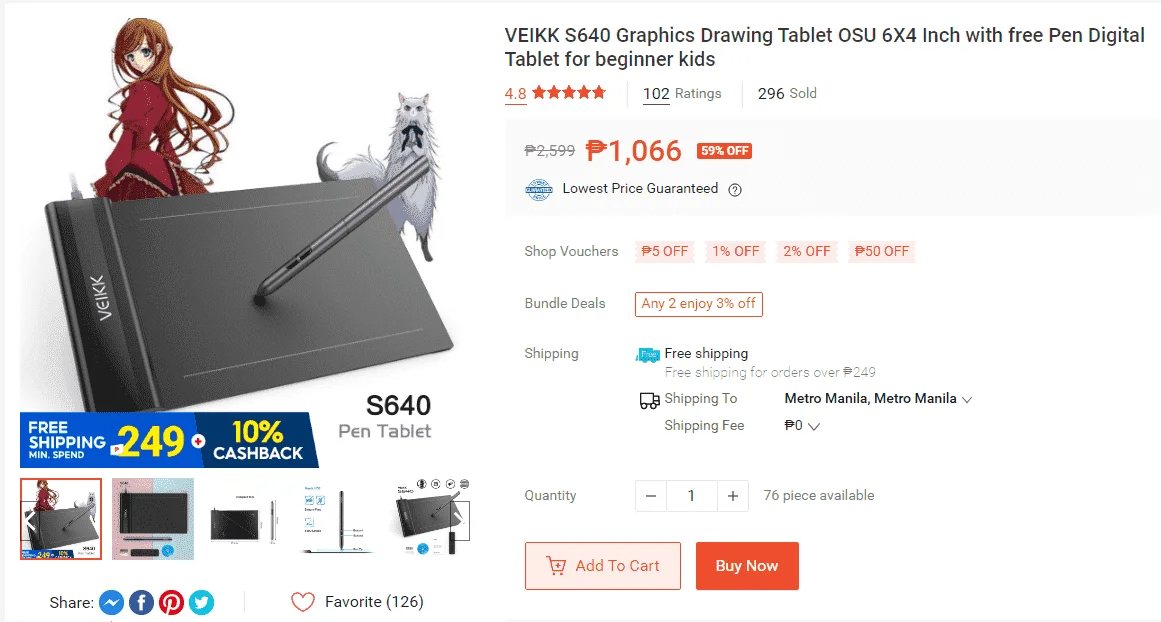Screen dimensions: 1161x622
Task: Share the product on Pinterest
Action: pyautogui.click(x=171, y=602)
